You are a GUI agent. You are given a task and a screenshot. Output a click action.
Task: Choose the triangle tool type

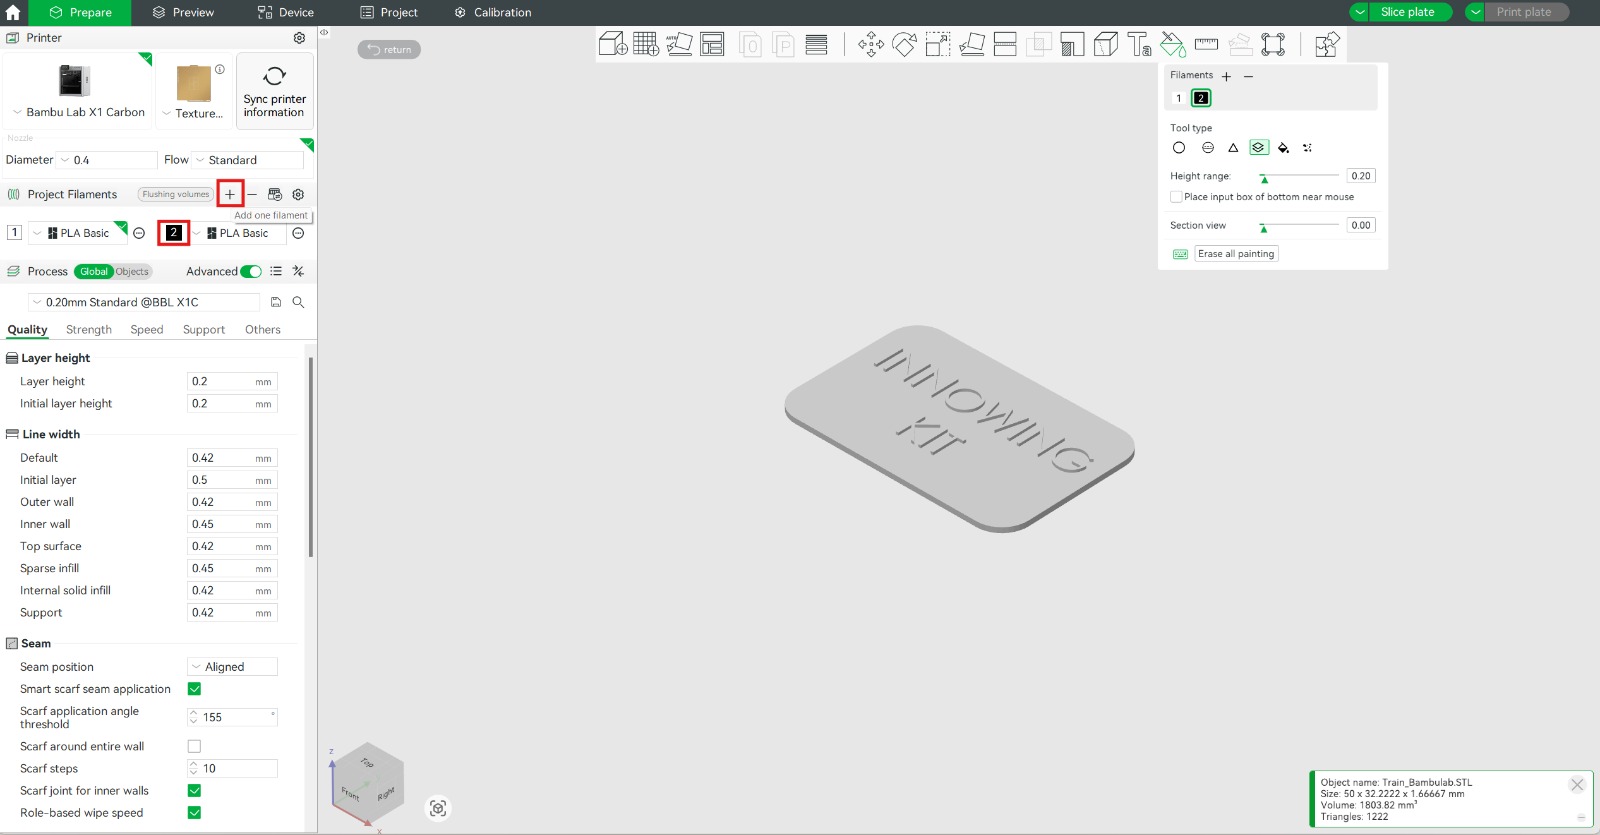pos(1233,148)
